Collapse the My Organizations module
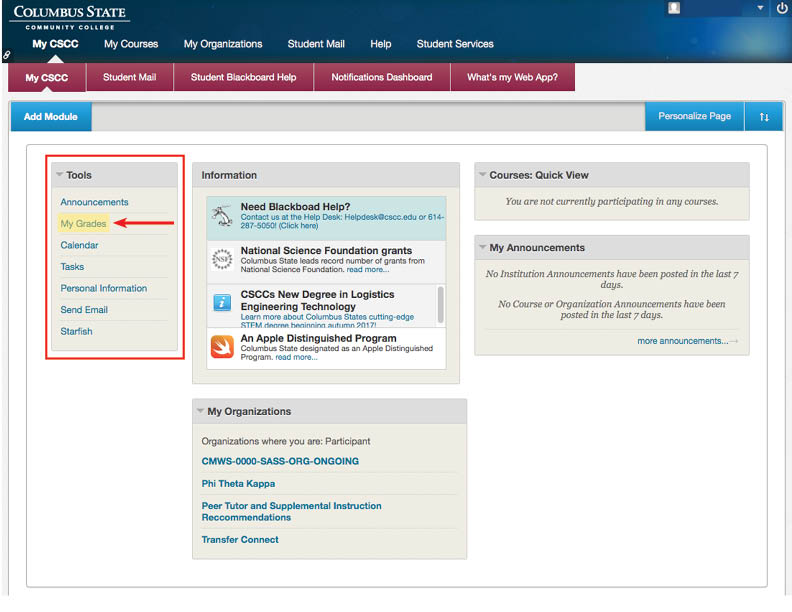The height and width of the screenshot is (612, 792). click(x=201, y=412)
